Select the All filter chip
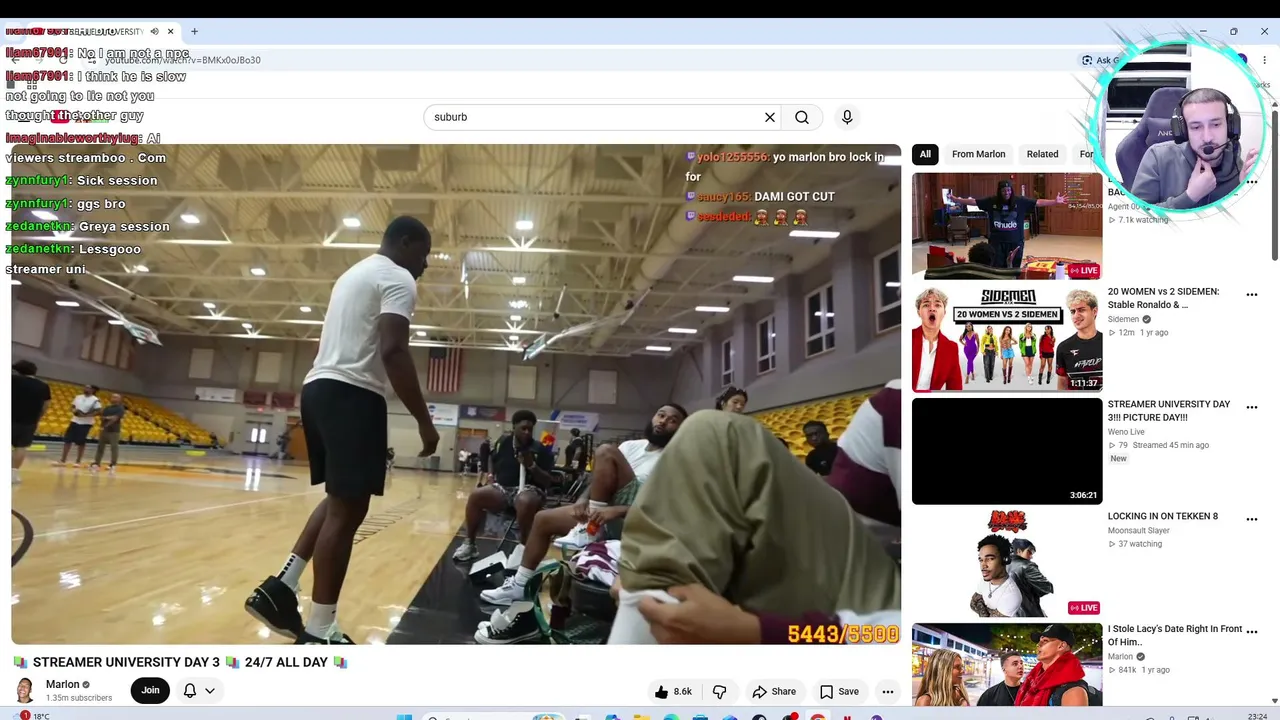The width and height of the screenshot is (1280, 720). (x=925, y=154)
